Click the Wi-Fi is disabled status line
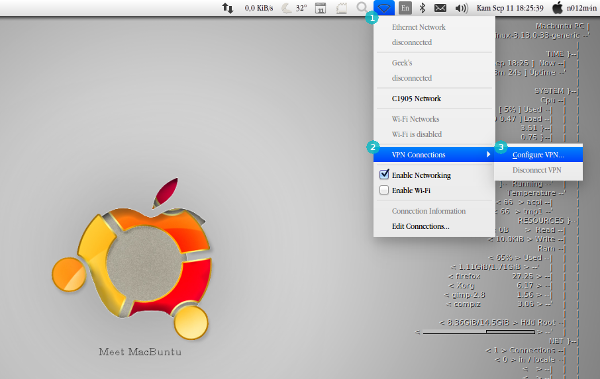Image resolution: width=600 pixels, height=379 pixels. click(x=417, y=134)
